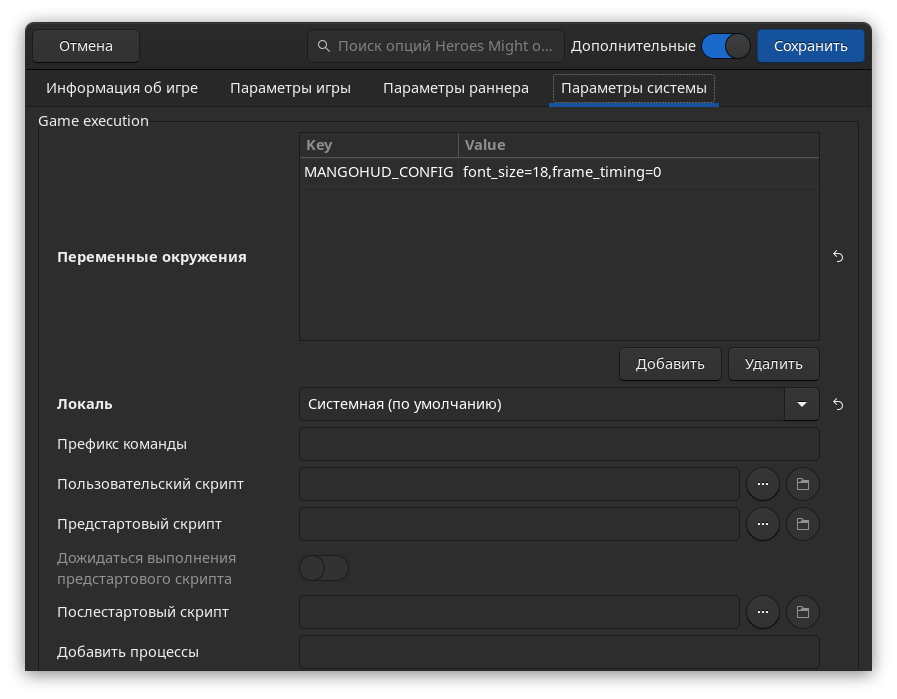Open the Информация об игре tab

122,88
